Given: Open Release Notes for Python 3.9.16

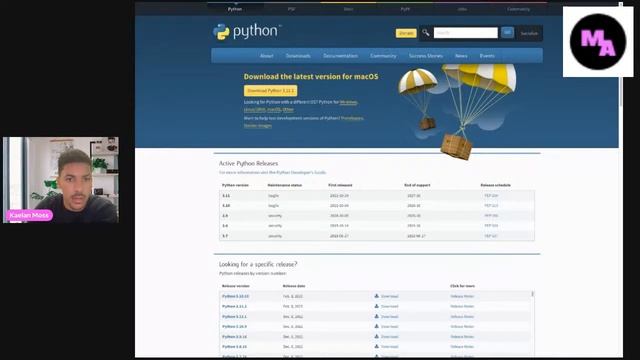Looking at the screenshot, I should click(462, 337).
